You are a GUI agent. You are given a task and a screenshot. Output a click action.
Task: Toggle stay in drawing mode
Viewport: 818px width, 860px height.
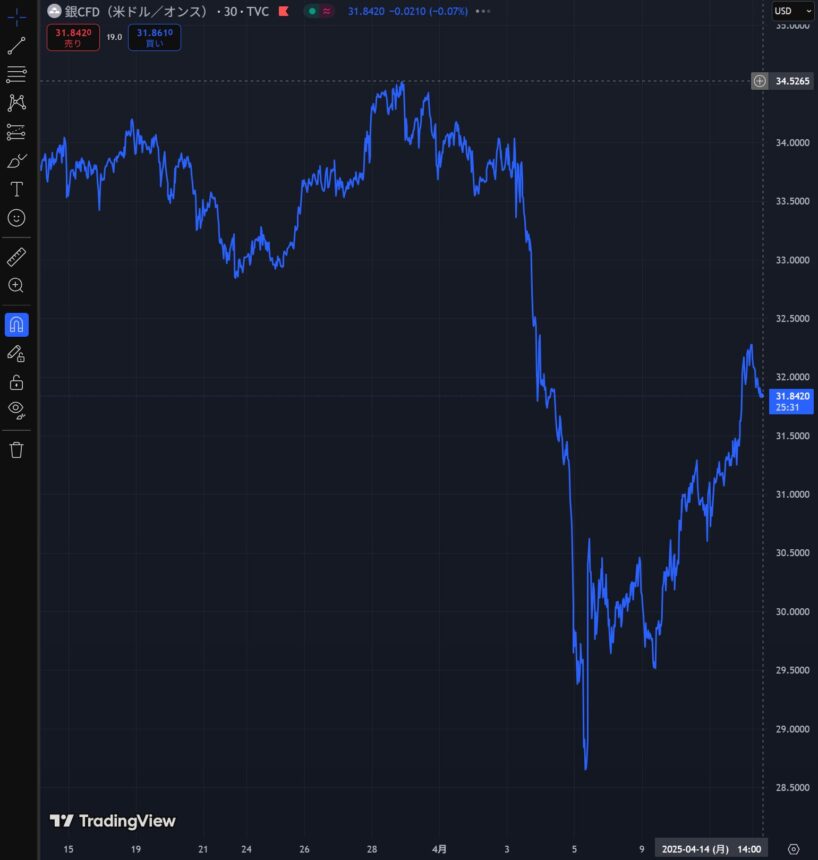click(x=17, y=353)
